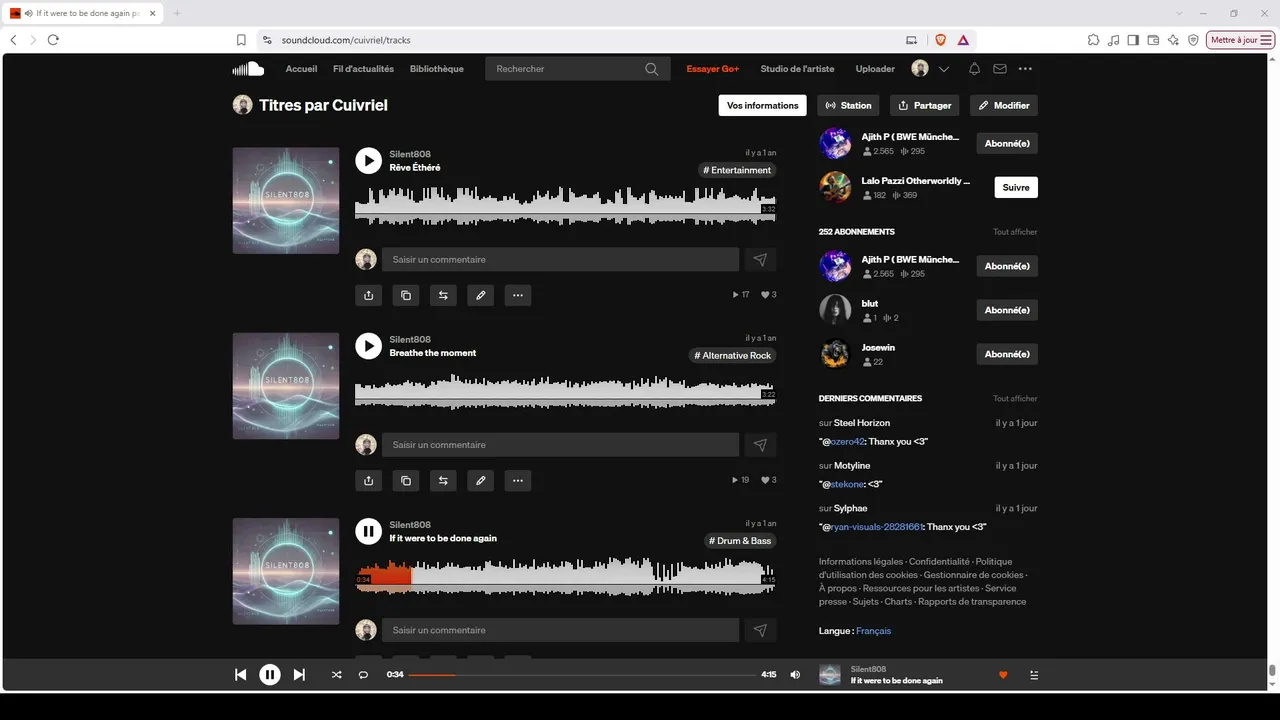Seek in the bottom player progress bar
Viewport: 1280px width, 720px height.
[582, 675]
